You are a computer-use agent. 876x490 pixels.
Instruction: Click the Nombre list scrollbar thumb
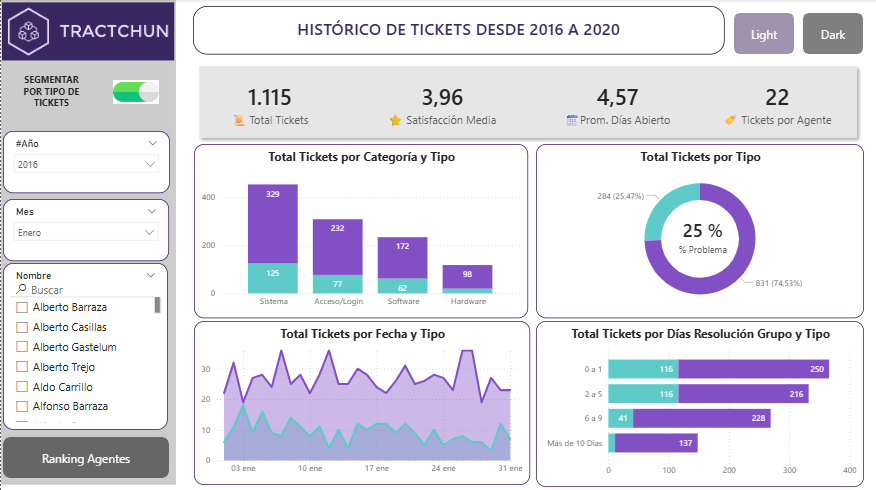tap(158, 305)
